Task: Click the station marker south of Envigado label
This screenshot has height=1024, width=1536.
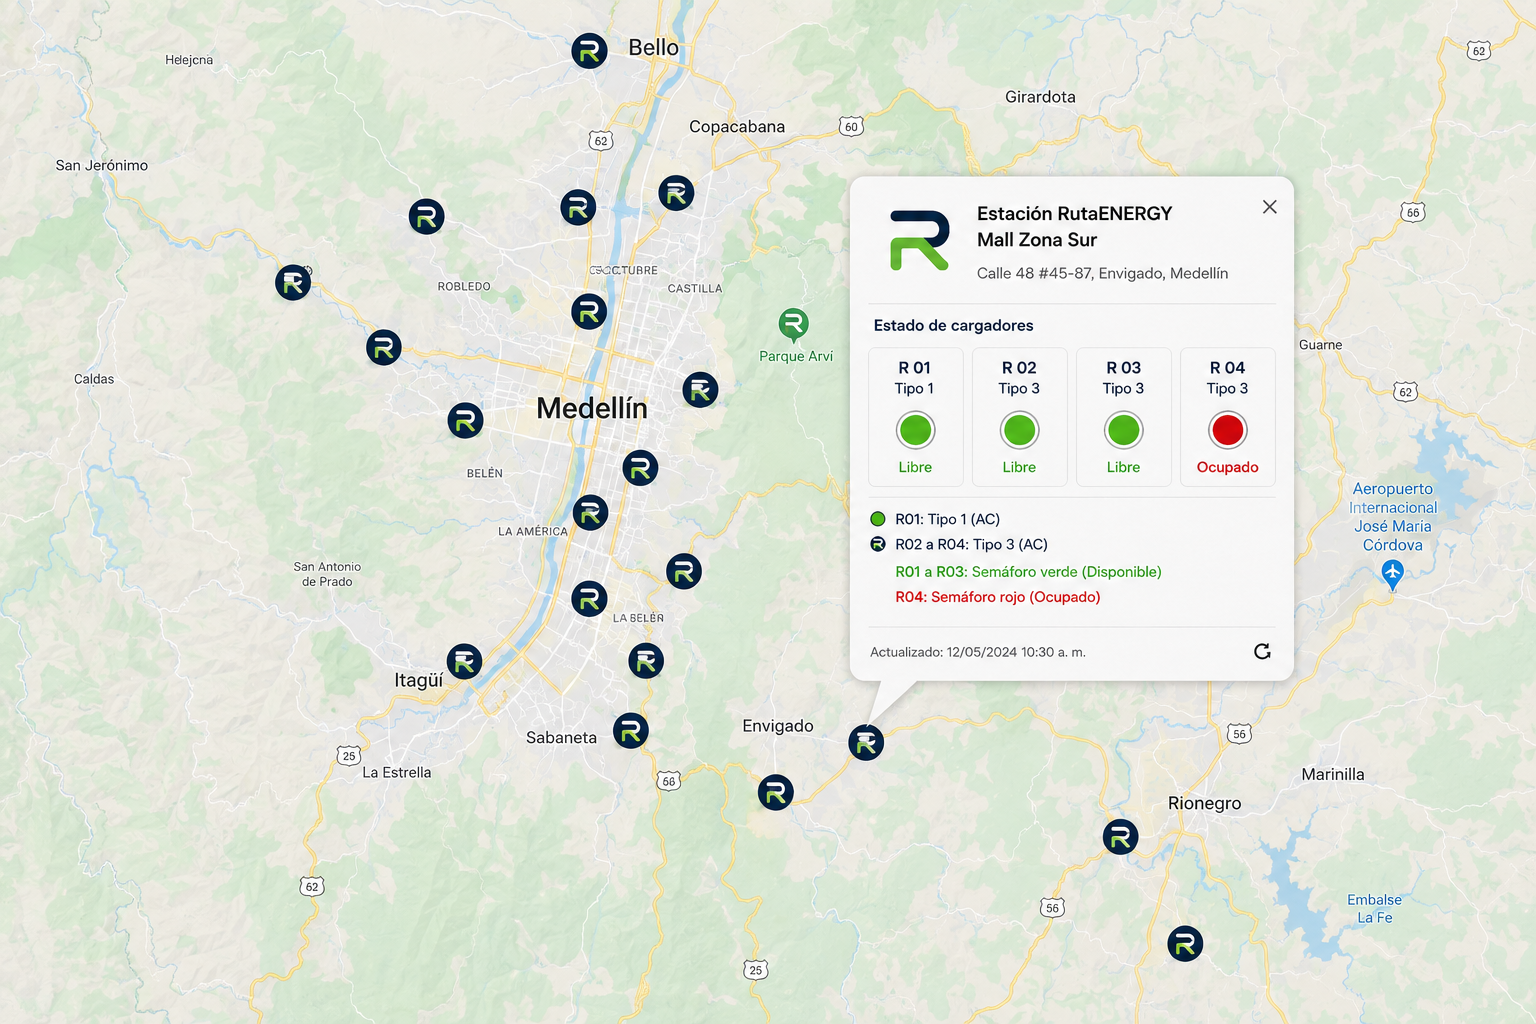Action: (775, 792)
